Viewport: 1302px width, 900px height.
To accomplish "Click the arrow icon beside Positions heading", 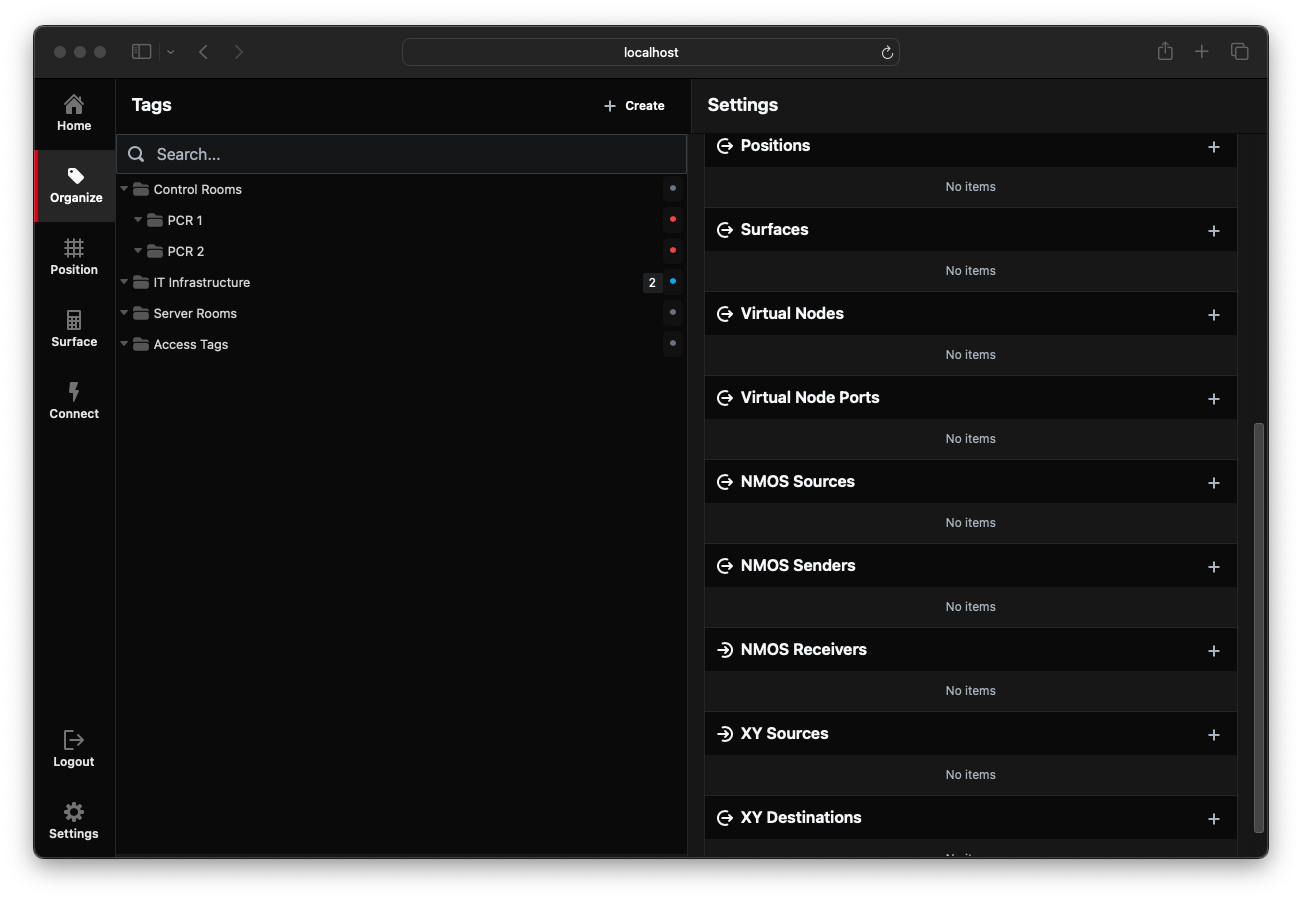I will (x=725, y=146).
